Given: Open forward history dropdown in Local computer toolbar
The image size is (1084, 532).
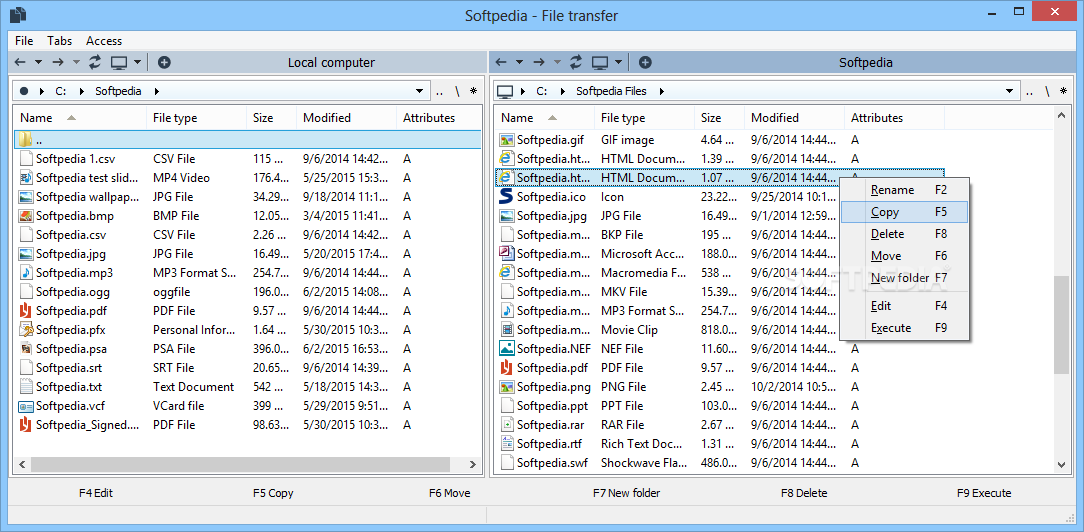Looking at the screenshot, I should click(76, 62).
